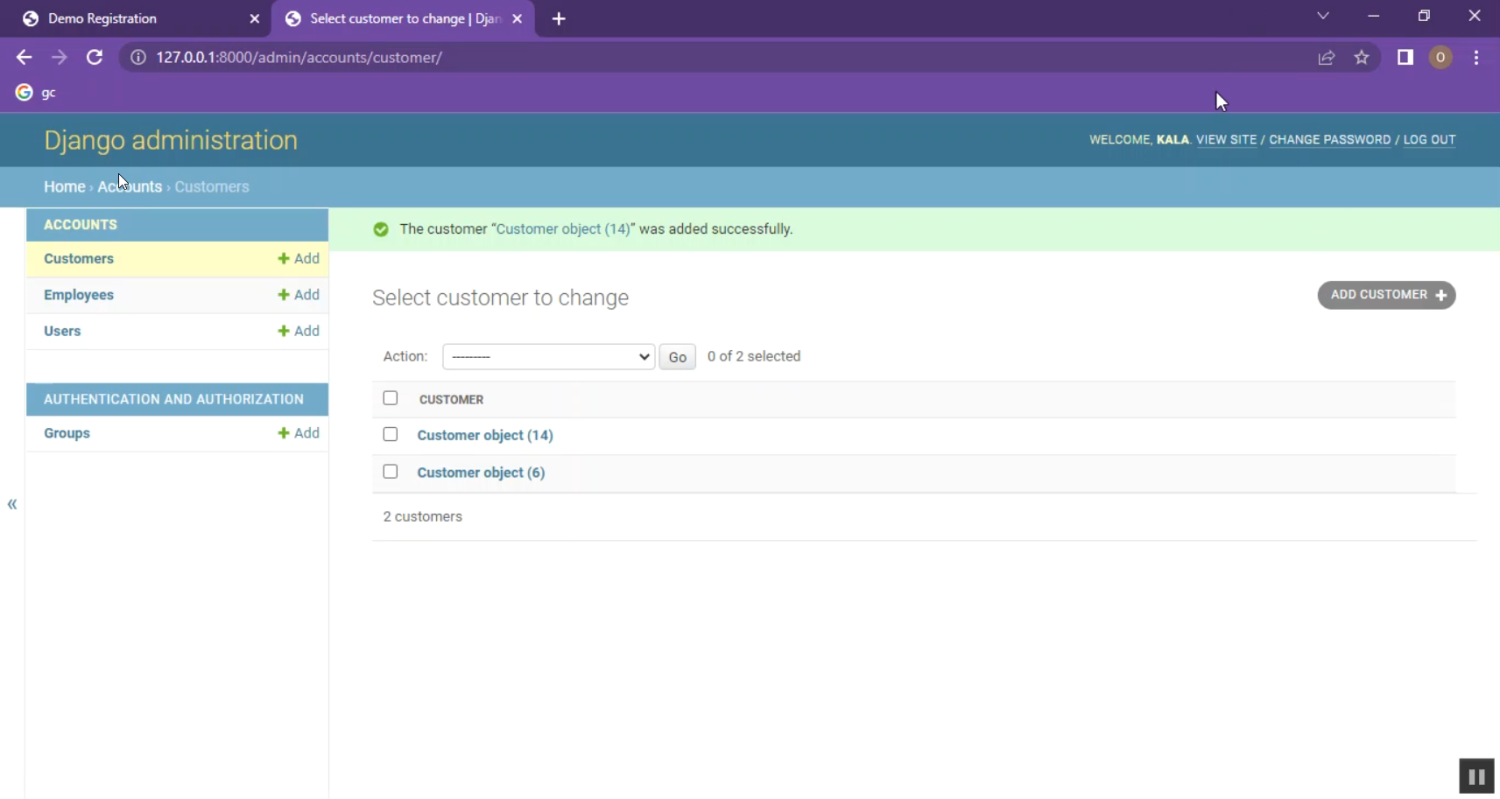Open the Chrome three-dot menu
The image size is (1500, 799).
coord(1476,58)
